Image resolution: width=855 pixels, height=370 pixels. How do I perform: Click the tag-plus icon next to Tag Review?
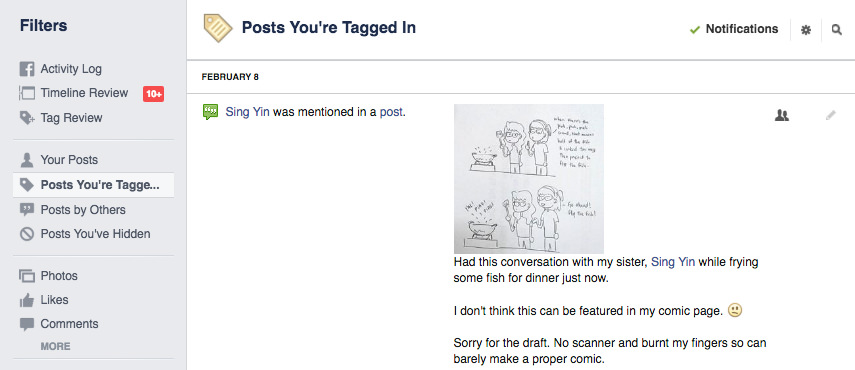tap(27, 118)
